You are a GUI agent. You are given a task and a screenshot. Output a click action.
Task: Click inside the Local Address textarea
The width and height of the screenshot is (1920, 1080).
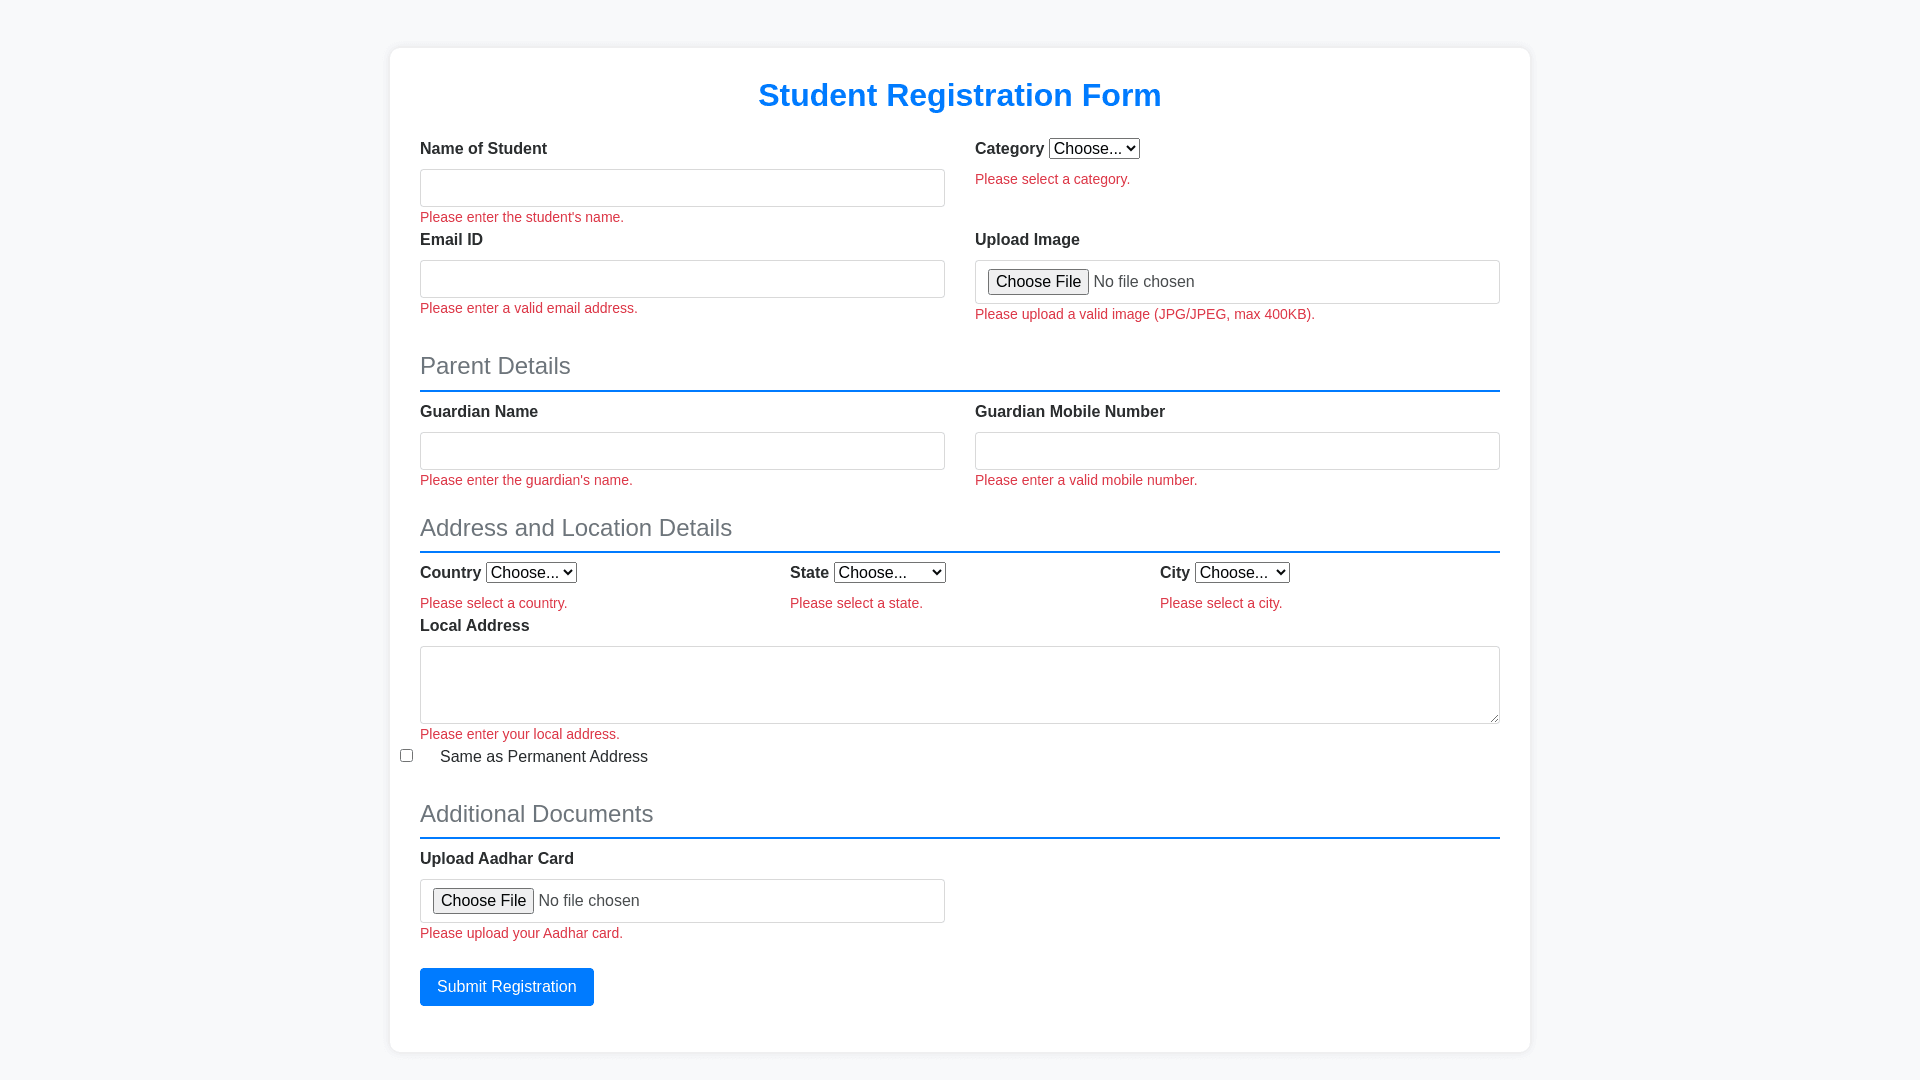pos(958,685)
